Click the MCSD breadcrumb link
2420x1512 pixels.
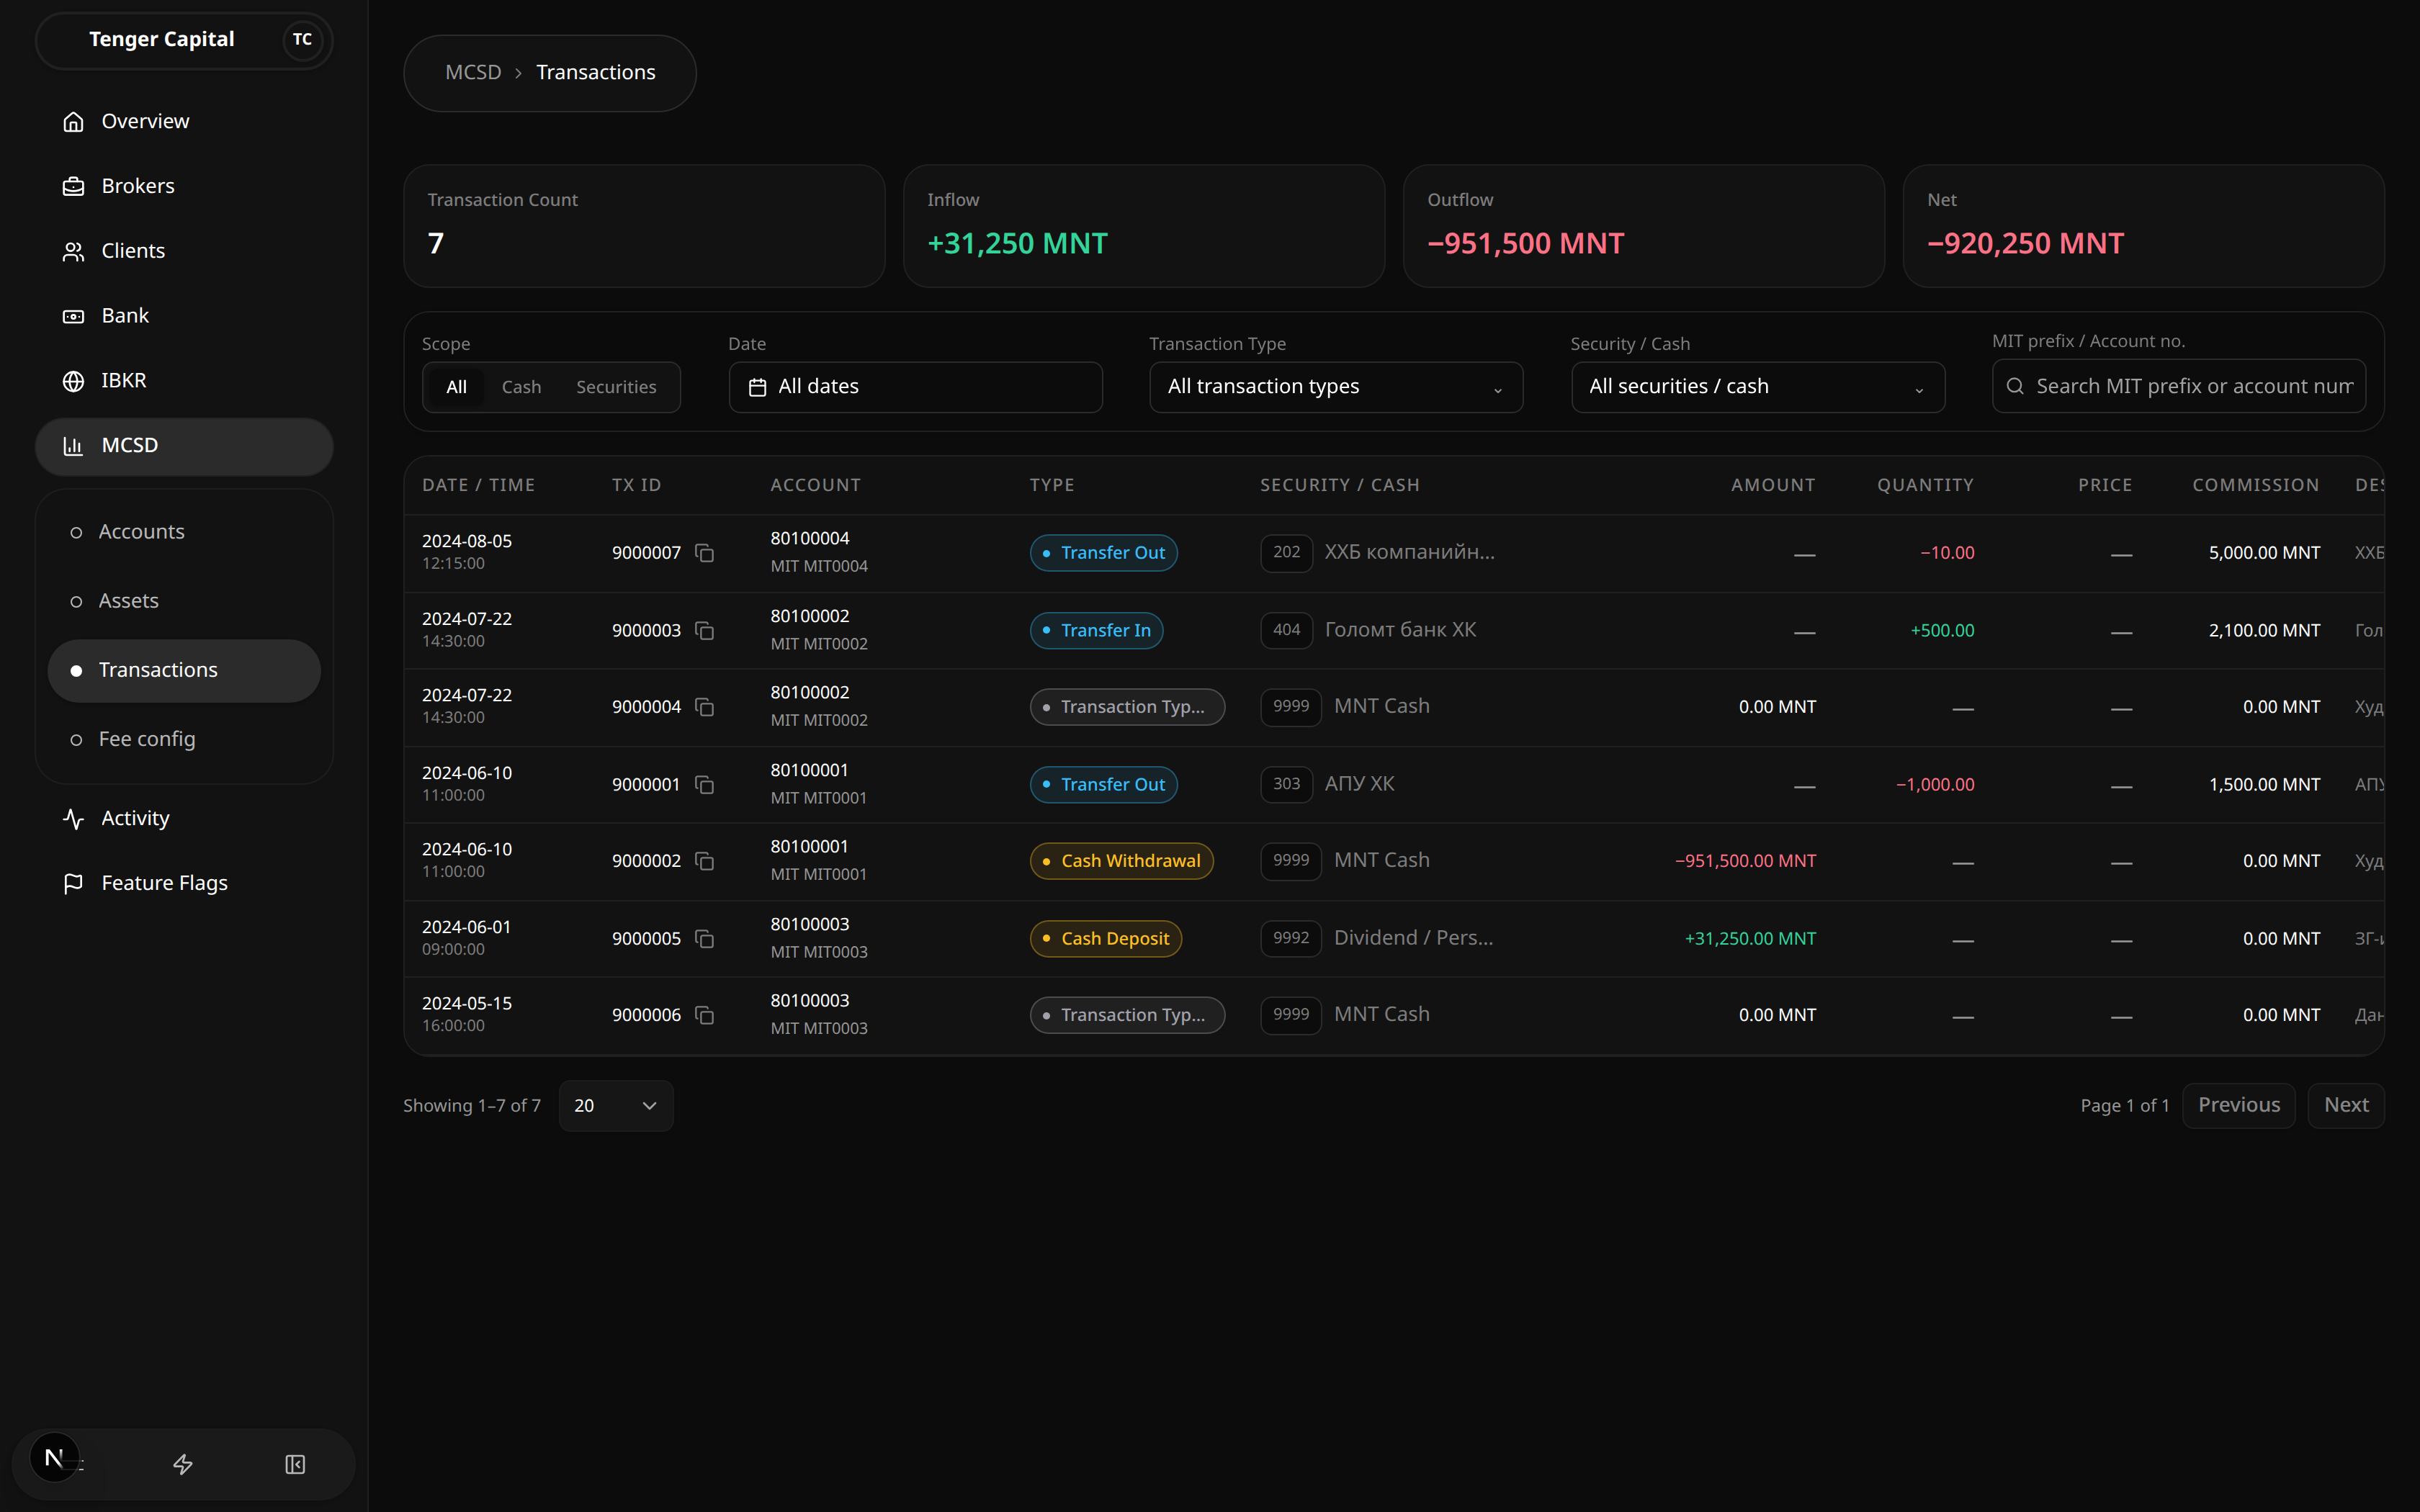click(x=473, y=73)
